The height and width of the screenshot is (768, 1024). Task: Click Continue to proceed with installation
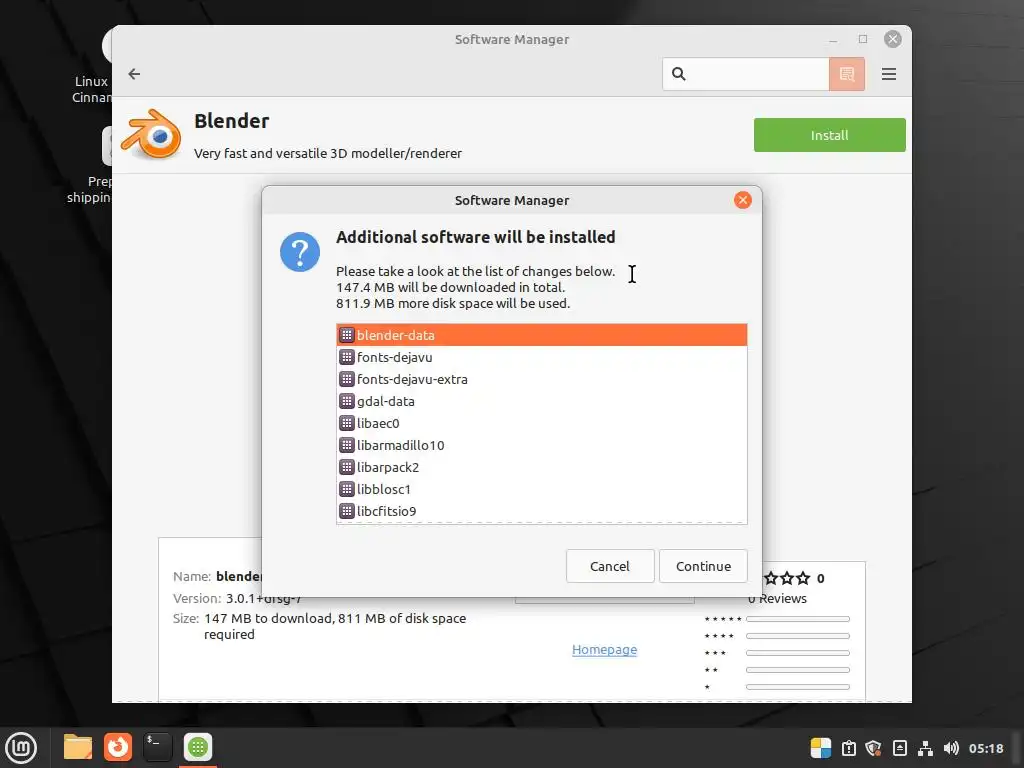click(703, 566)
